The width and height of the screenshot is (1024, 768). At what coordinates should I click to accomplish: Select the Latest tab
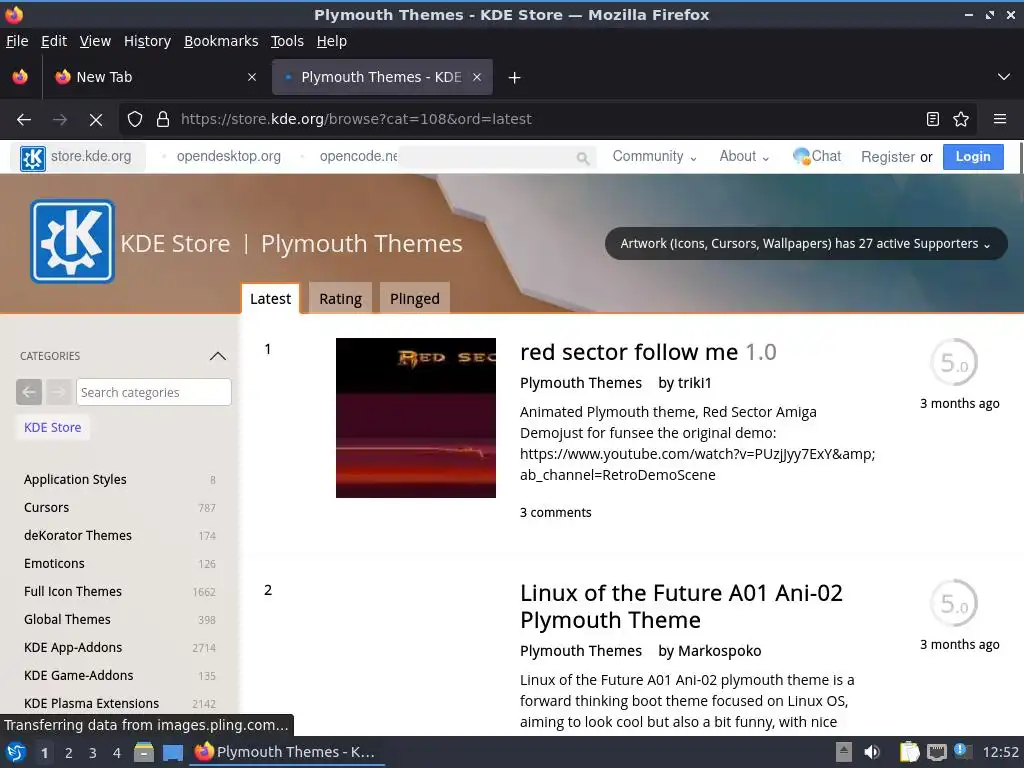pyautogui.click(x=270, y=298)
